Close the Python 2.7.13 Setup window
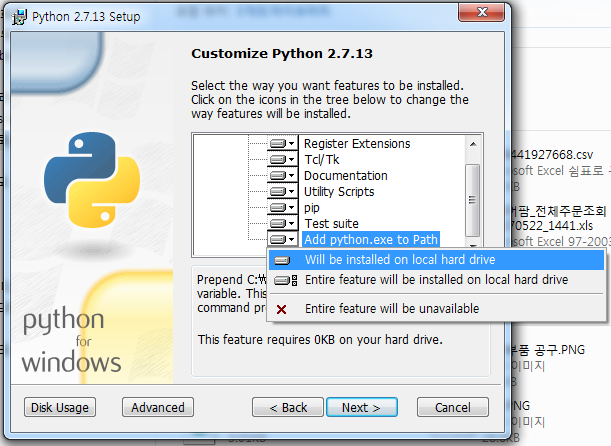 pyautogui.click(x=482, y=12)
